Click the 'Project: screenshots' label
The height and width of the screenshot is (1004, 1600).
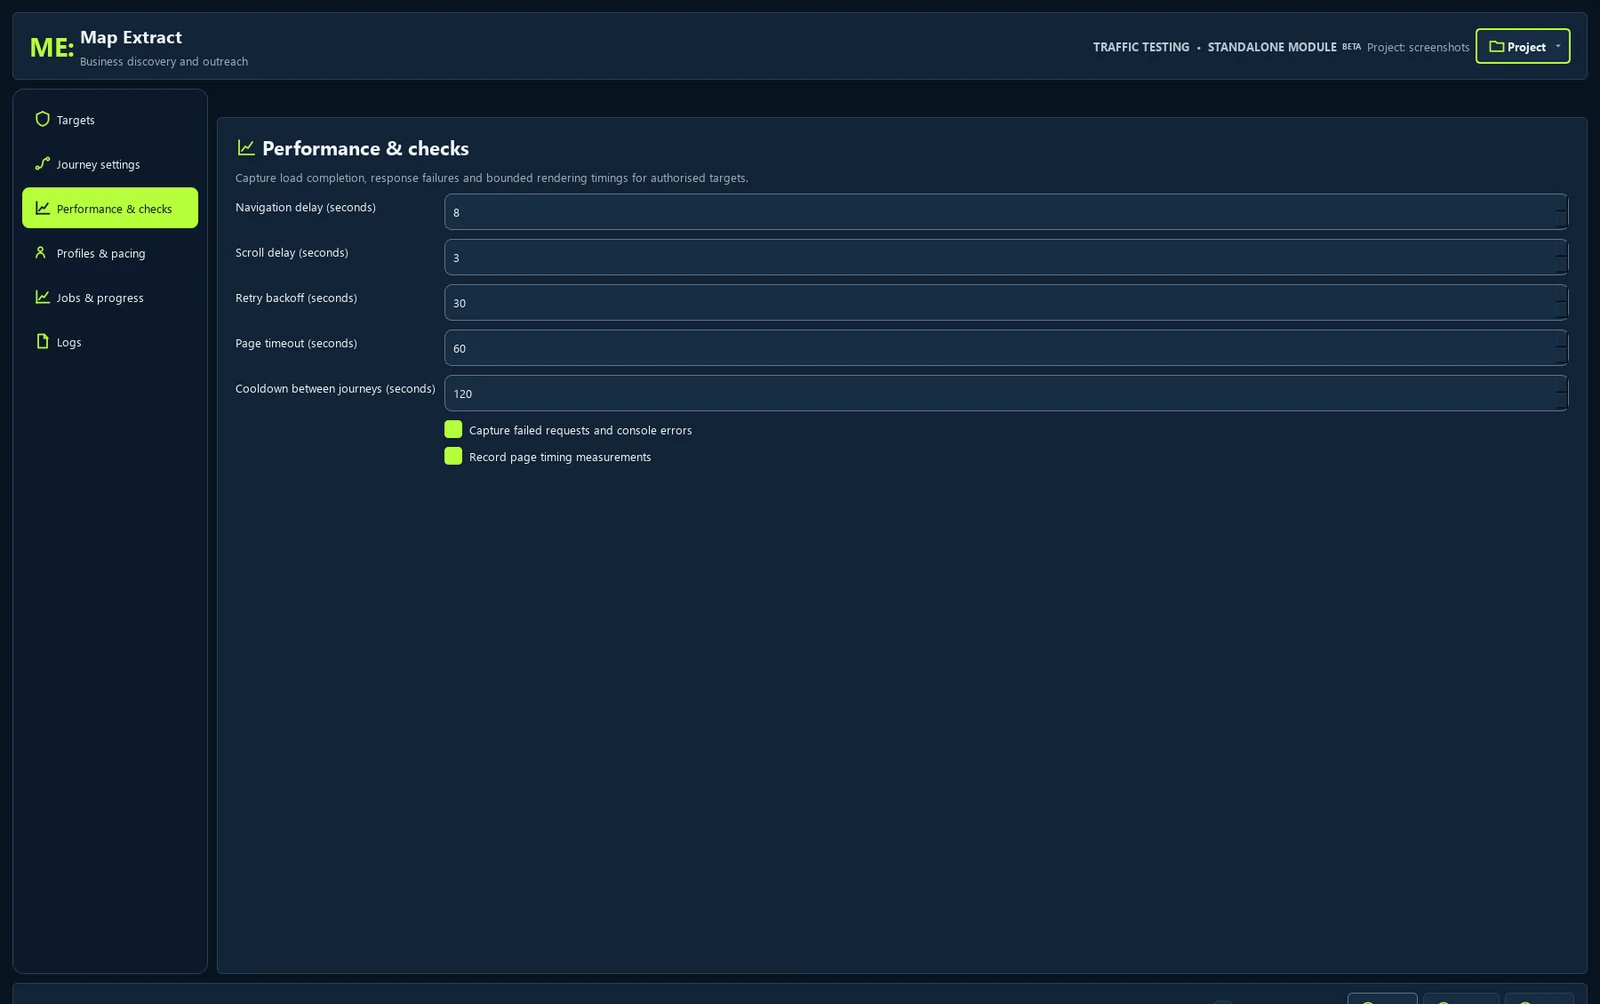[x=1418, y=47]
